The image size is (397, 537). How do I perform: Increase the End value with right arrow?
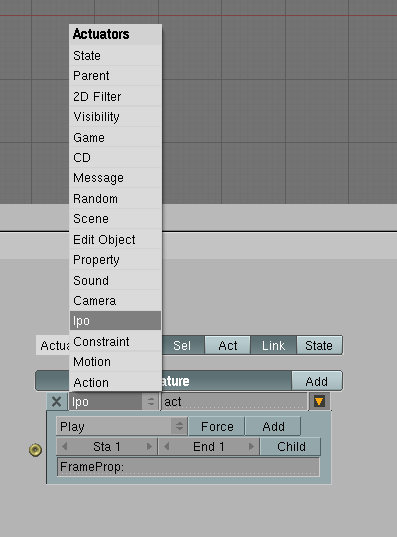pos(252,446)
